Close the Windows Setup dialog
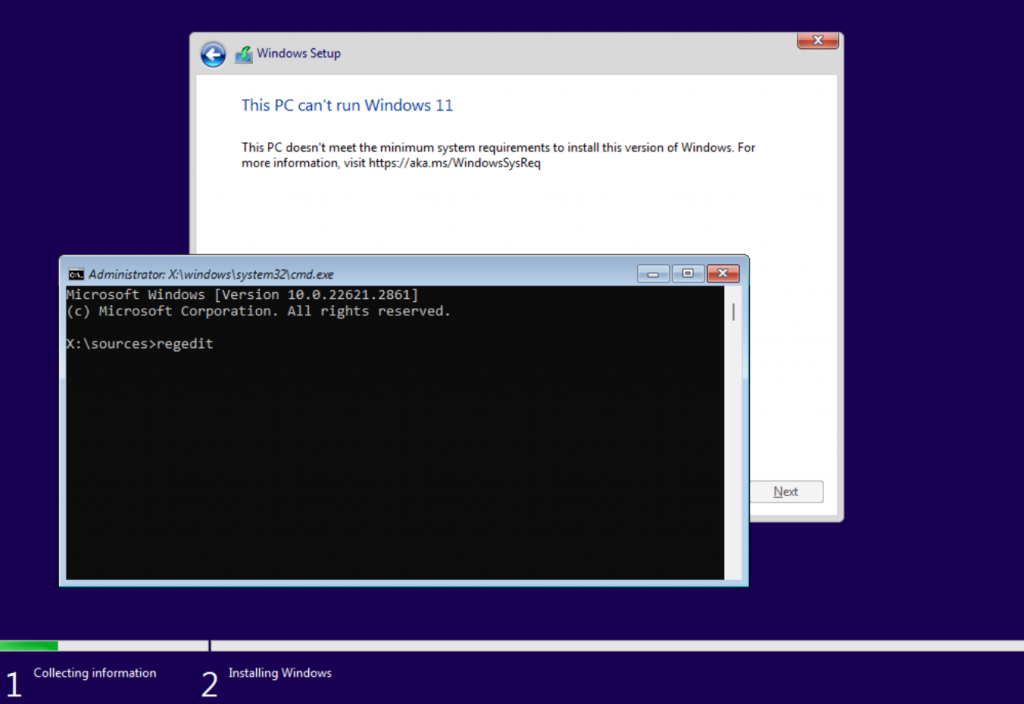This screenshot has width=1024, height=704. 817,40
